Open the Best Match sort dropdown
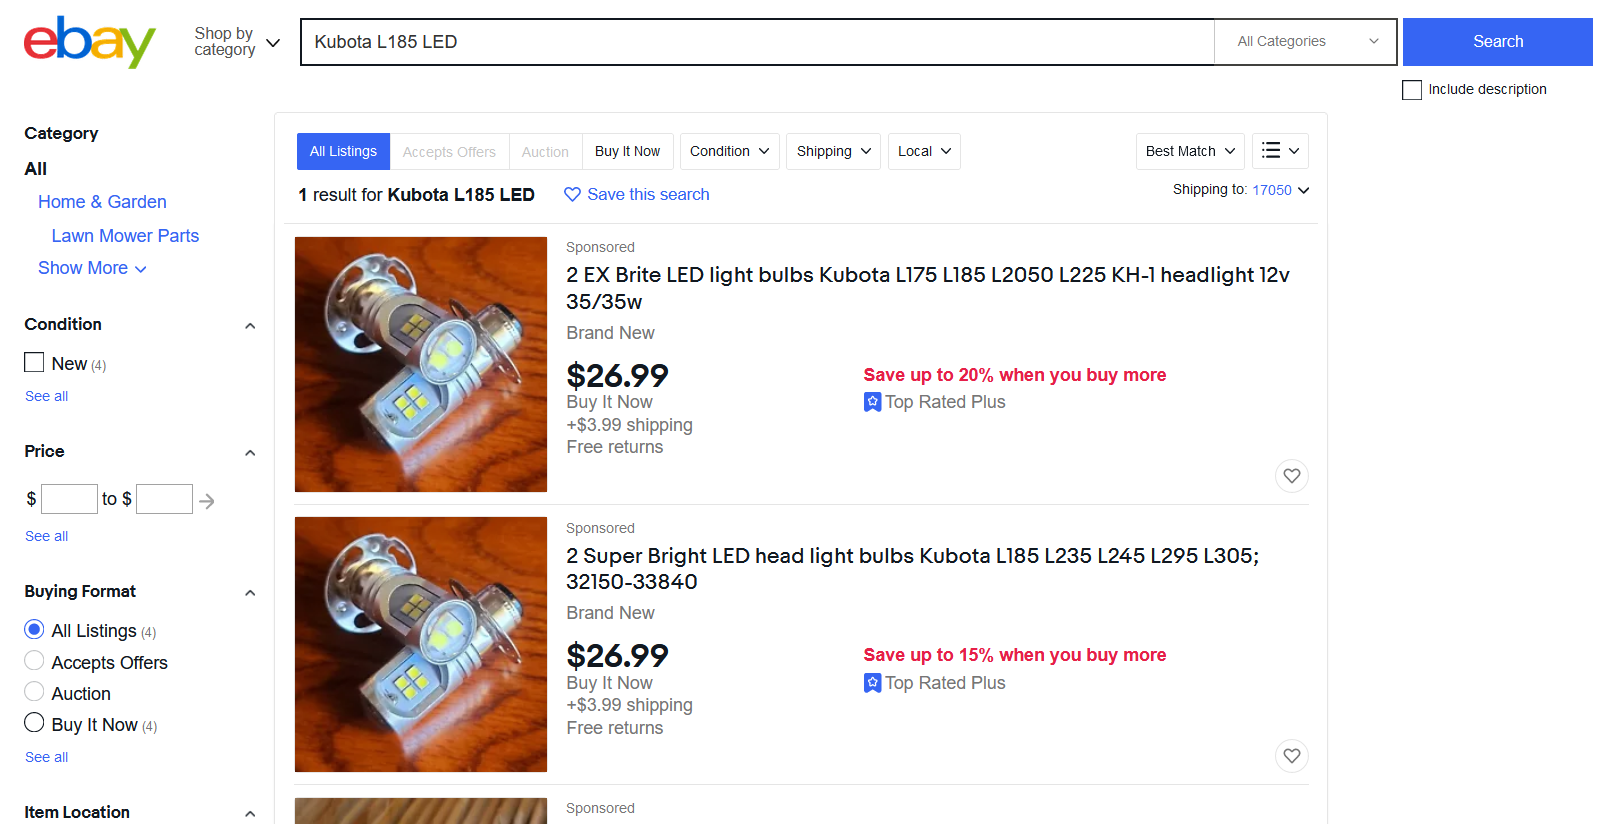 pyautogui.click(x=1190, y=151)
